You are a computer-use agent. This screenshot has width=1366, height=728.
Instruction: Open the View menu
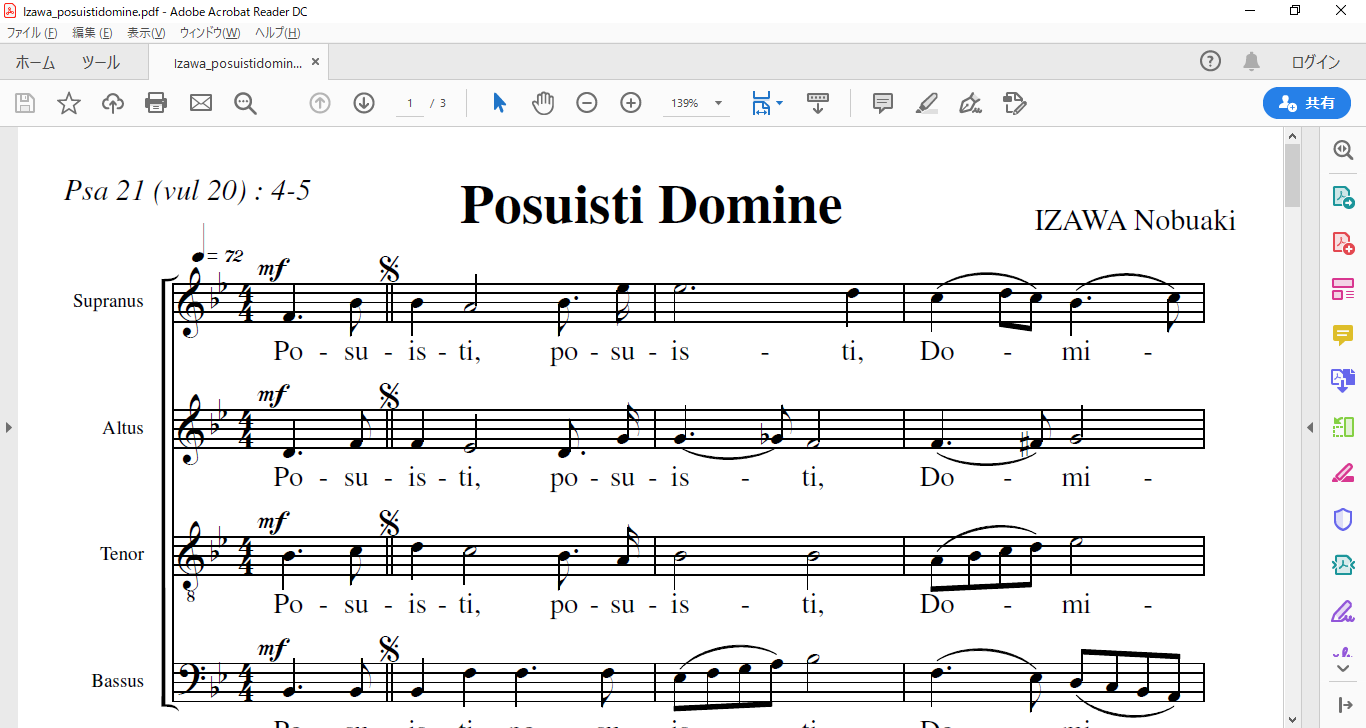(146, 33)
